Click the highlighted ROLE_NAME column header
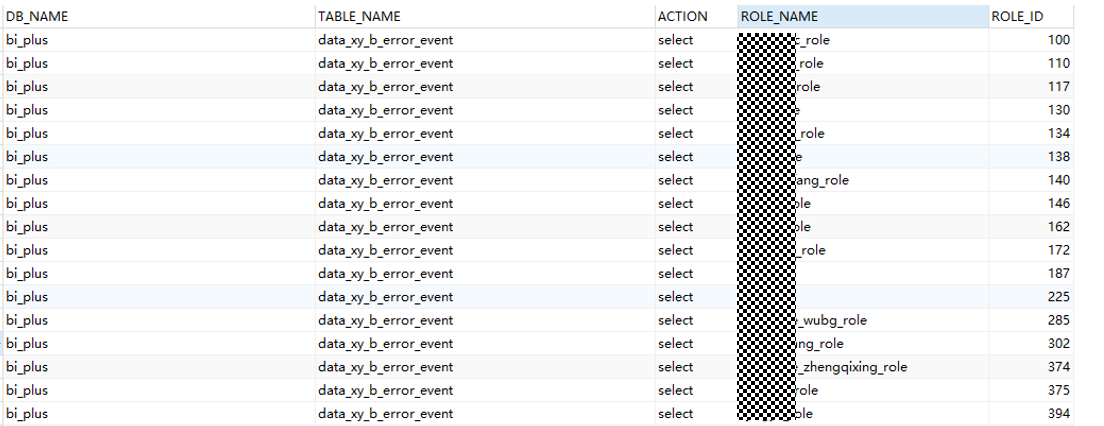1104x426 pixels. [x=779, y=16]
